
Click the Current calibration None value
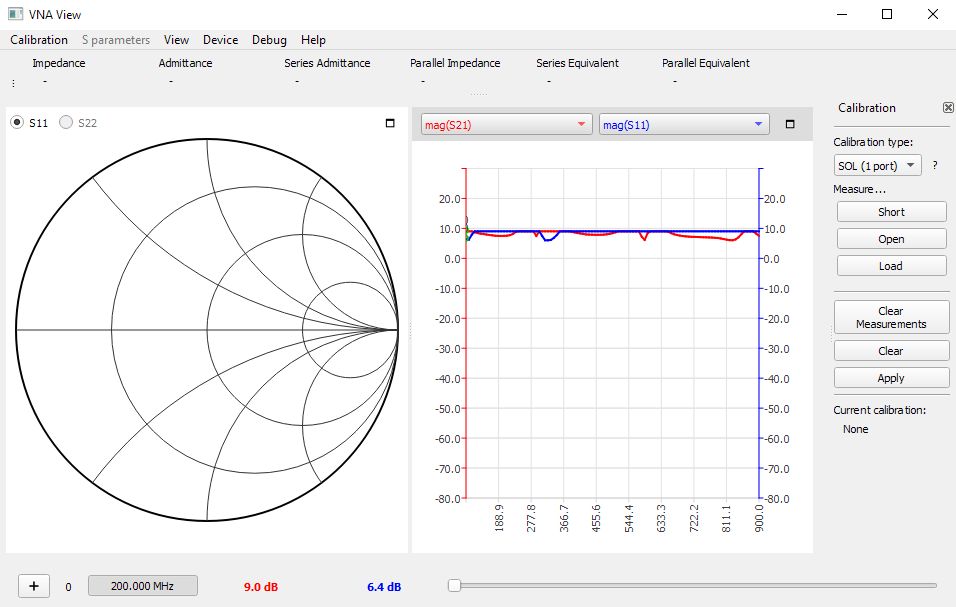(855, 429)
